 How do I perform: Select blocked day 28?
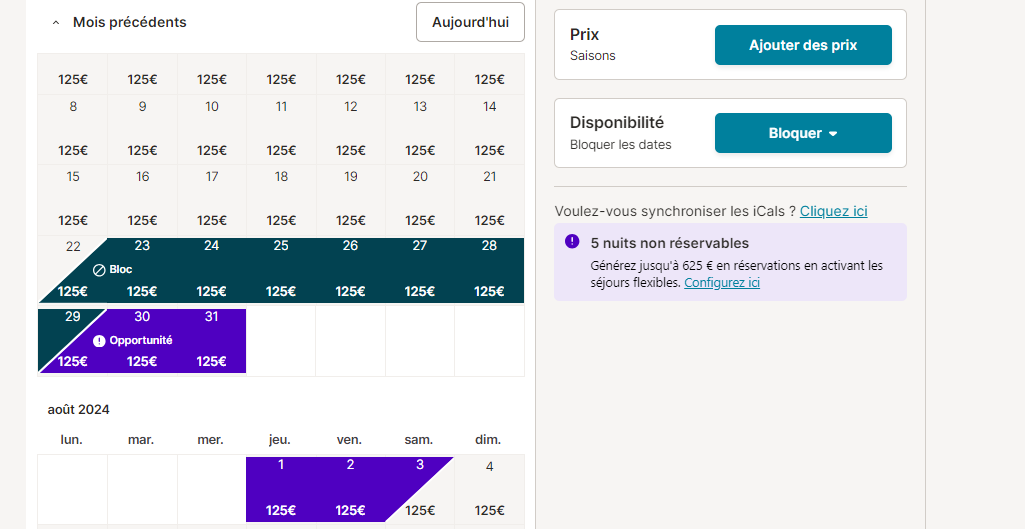click(490, 269)
